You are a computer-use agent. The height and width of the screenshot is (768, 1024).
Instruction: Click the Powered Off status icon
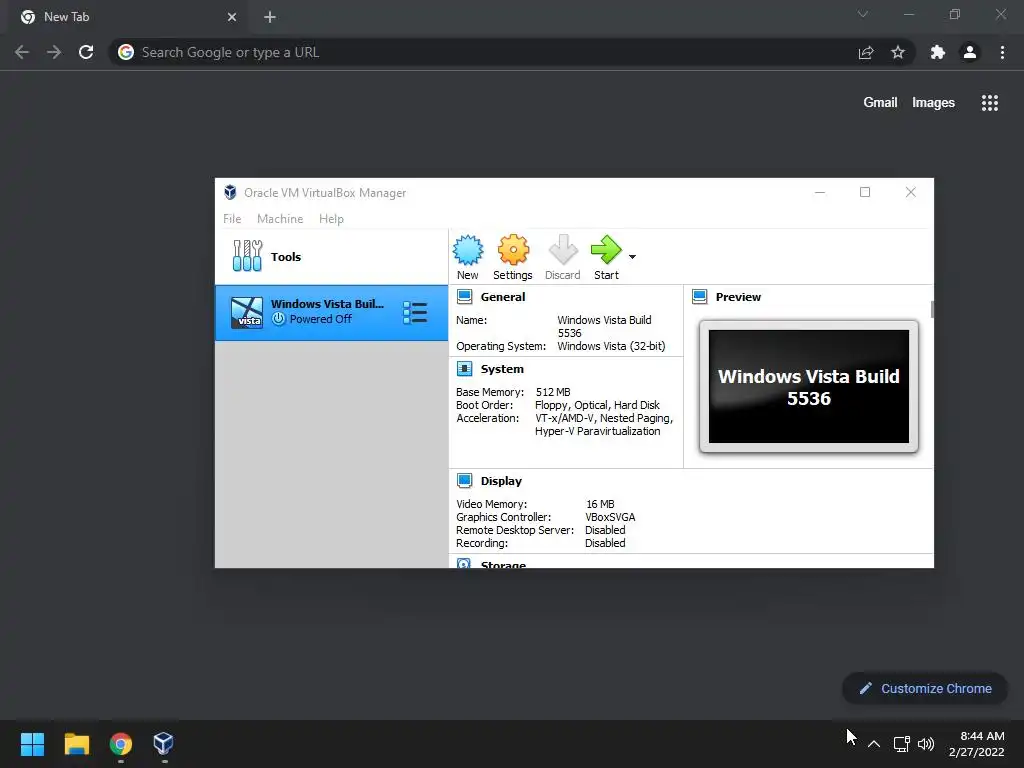pyautogui.click(x=279, y=319)
